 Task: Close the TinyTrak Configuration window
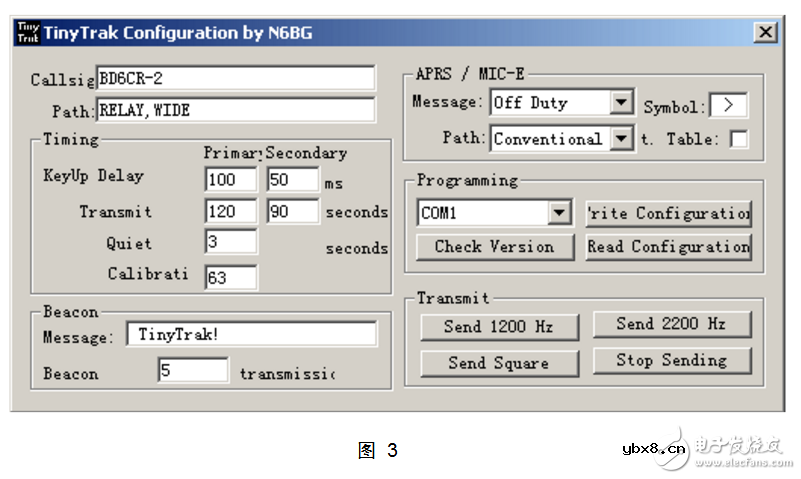click(765, 33)
